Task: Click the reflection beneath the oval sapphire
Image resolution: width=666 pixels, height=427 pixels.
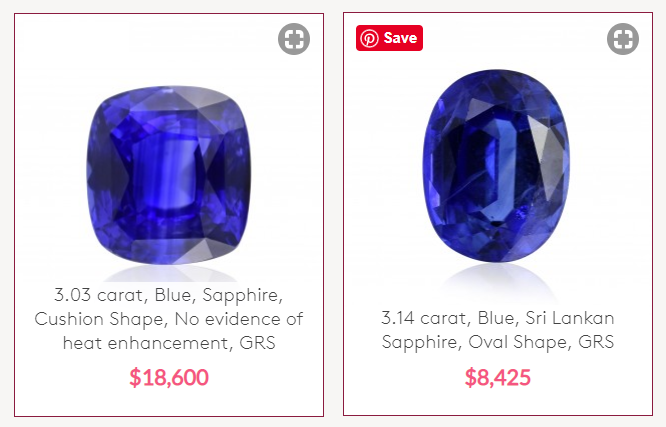Action: pyautogui.click(x=497, y=278)
